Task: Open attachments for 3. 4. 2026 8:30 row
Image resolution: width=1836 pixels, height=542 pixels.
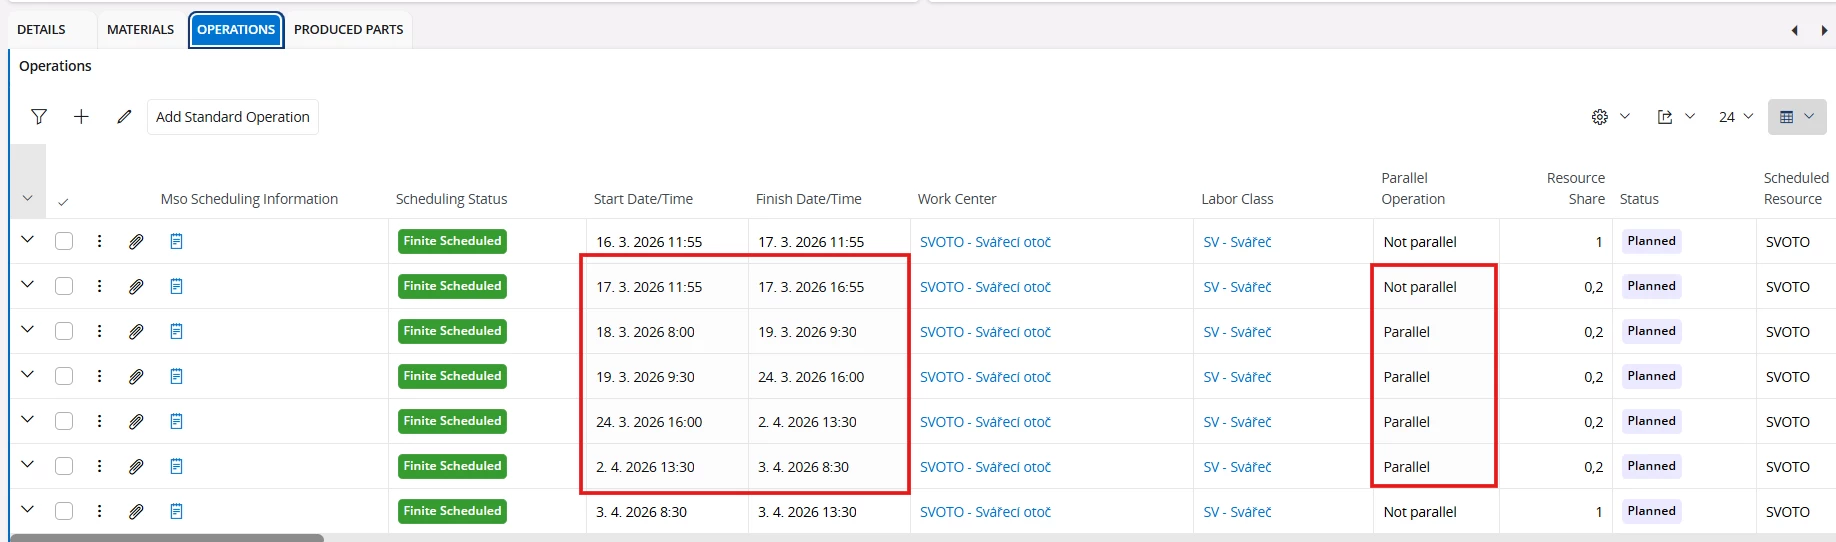Action: click(136, 511)
